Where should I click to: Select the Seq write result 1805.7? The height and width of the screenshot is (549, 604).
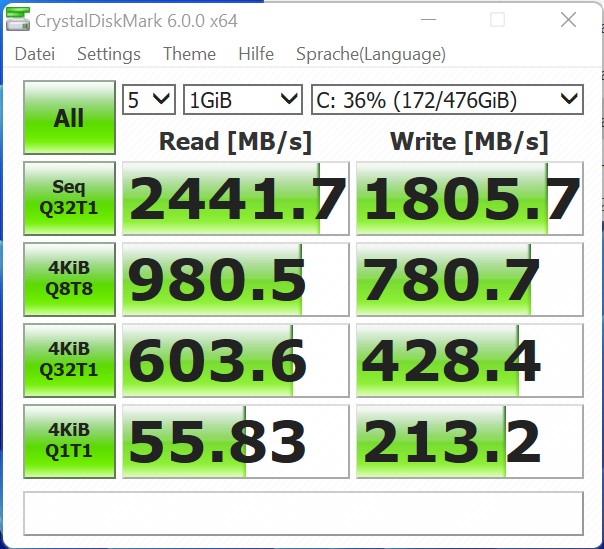(470, 198)
